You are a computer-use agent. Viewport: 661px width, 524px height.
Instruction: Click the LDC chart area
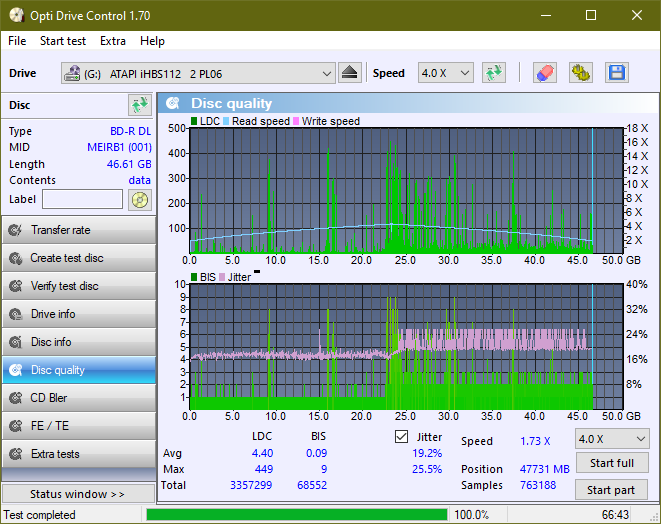pyautogui.click(x=406, y=190)
